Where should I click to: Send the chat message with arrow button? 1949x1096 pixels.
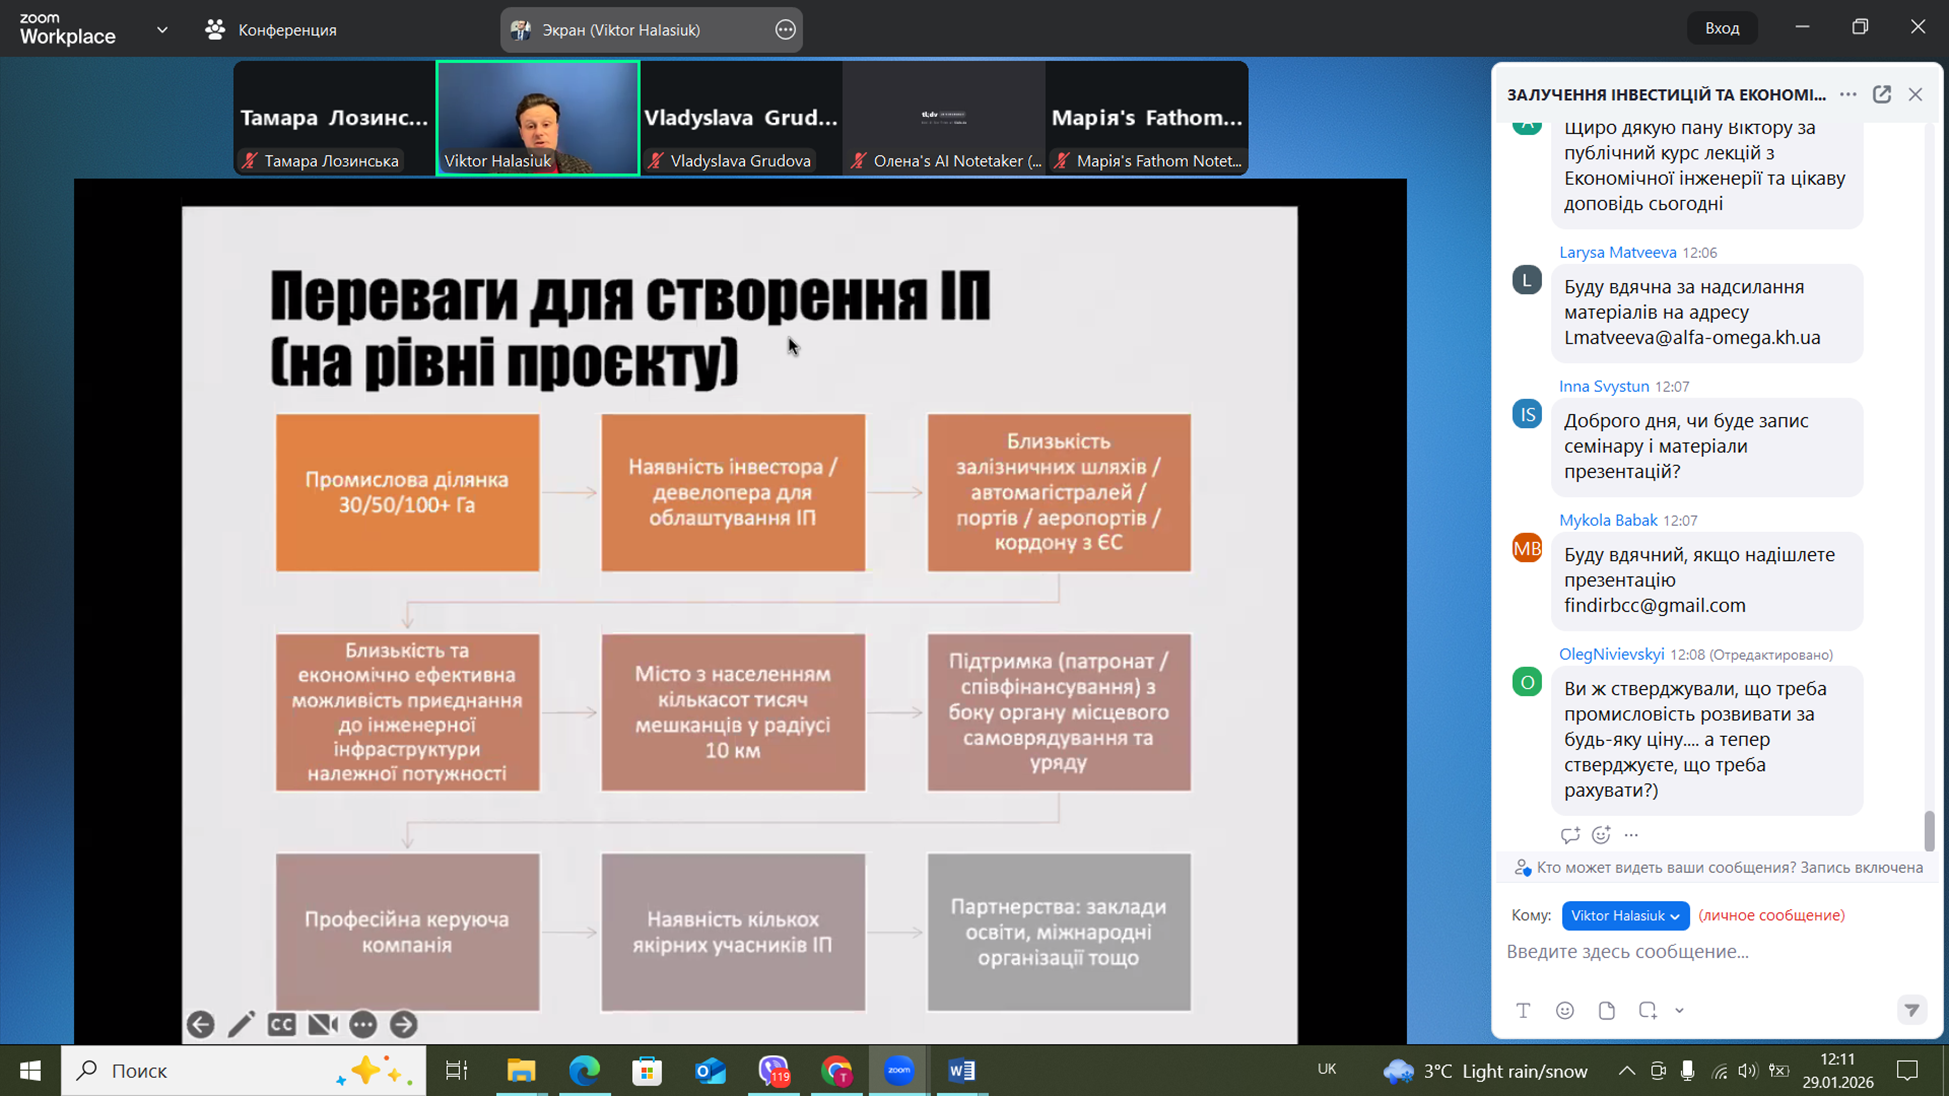(1911, 1010)
